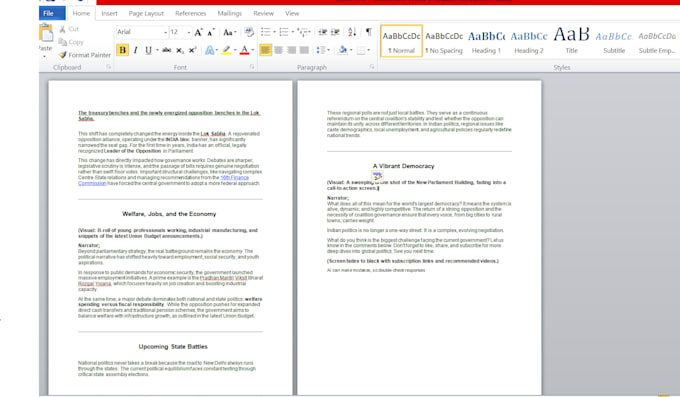The width and height of the screenshot is (680, 397).
Task: Increase paragraph indent
Action: pyautogui.click(x=335, y=32)
